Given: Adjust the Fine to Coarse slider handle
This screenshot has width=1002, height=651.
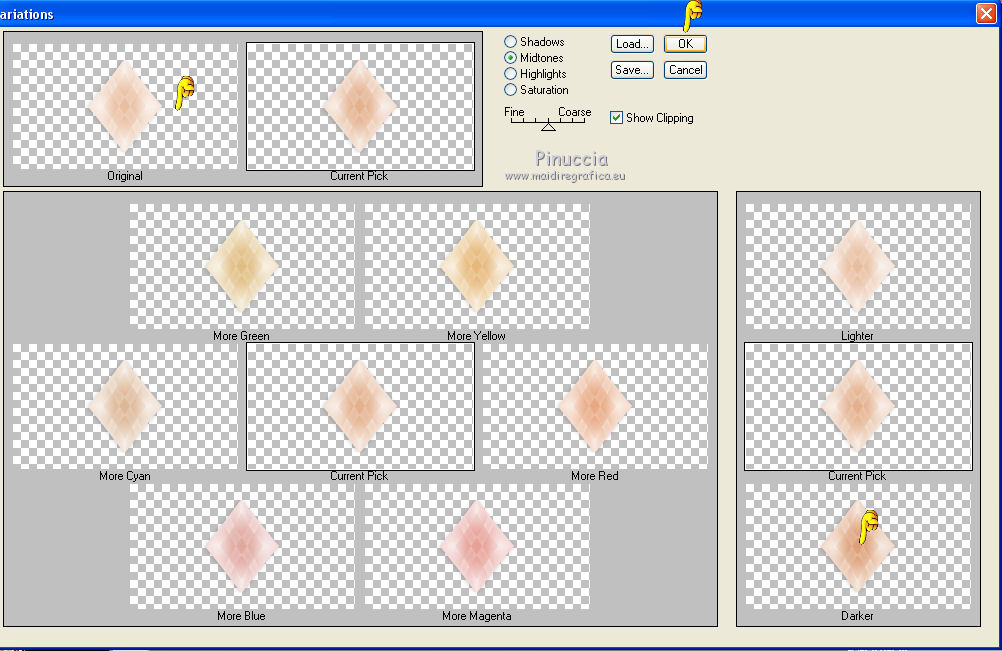Looking at the screenshot, I should (x=548, y=126).
